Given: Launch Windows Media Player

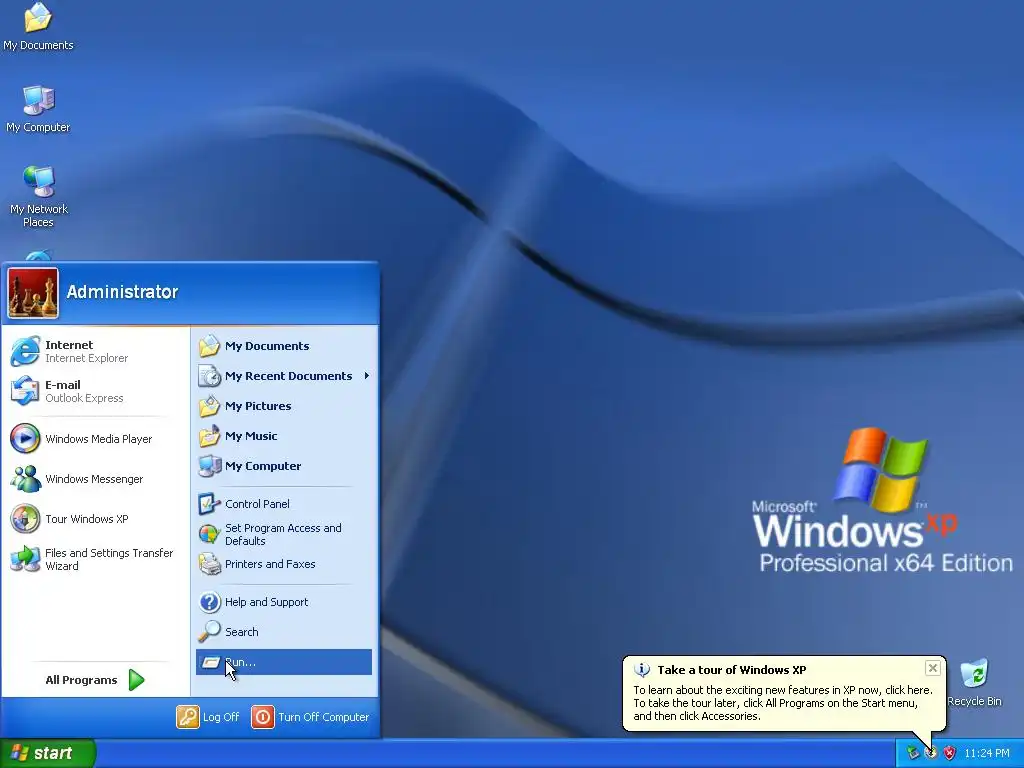Looking at the screenshot, I should [95, 439].
